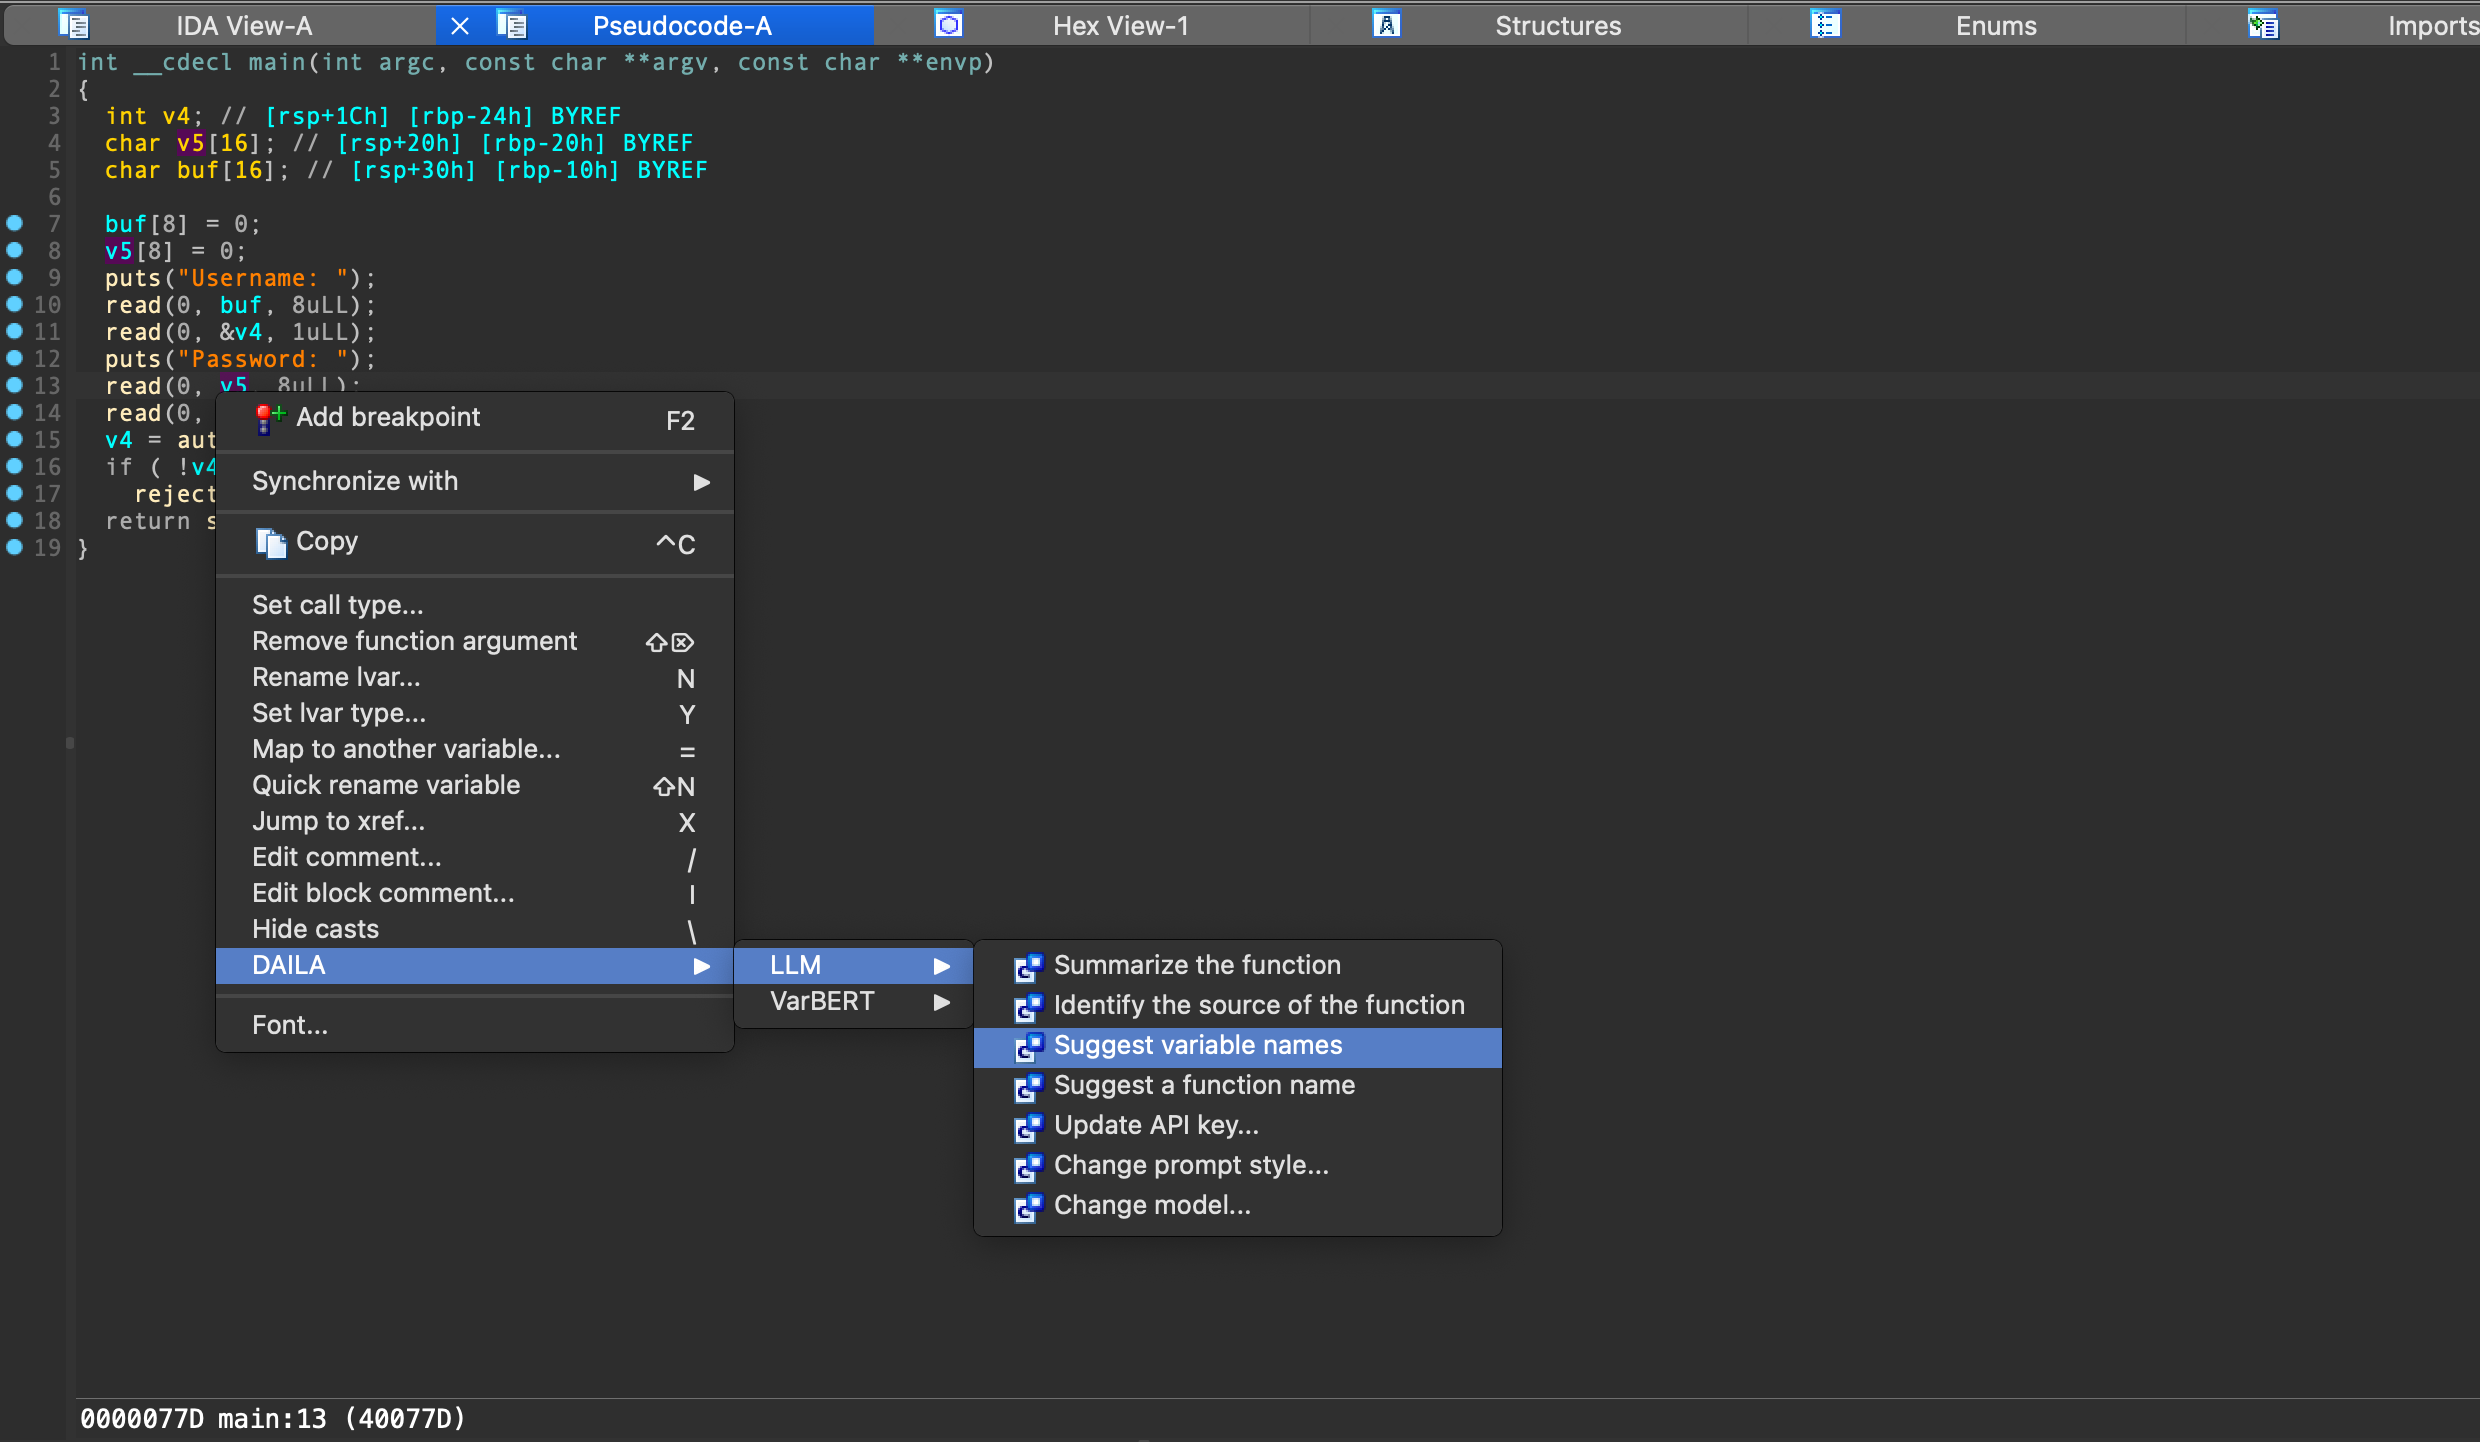Click Change model... option
Image resolution: width=2480 pixels, height=1442 pixels.
pyautogui.click(x=1152, y=1206)
